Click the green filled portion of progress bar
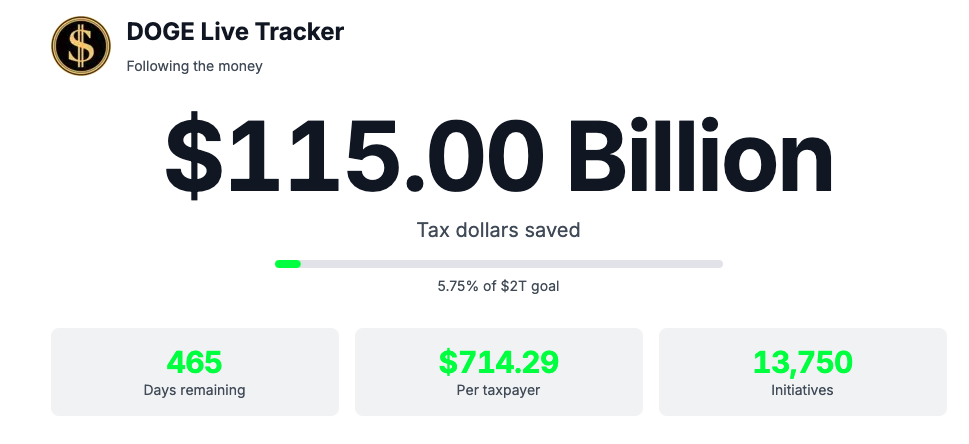Viewport: 969px width, 444px height. (x=288, y=264)
